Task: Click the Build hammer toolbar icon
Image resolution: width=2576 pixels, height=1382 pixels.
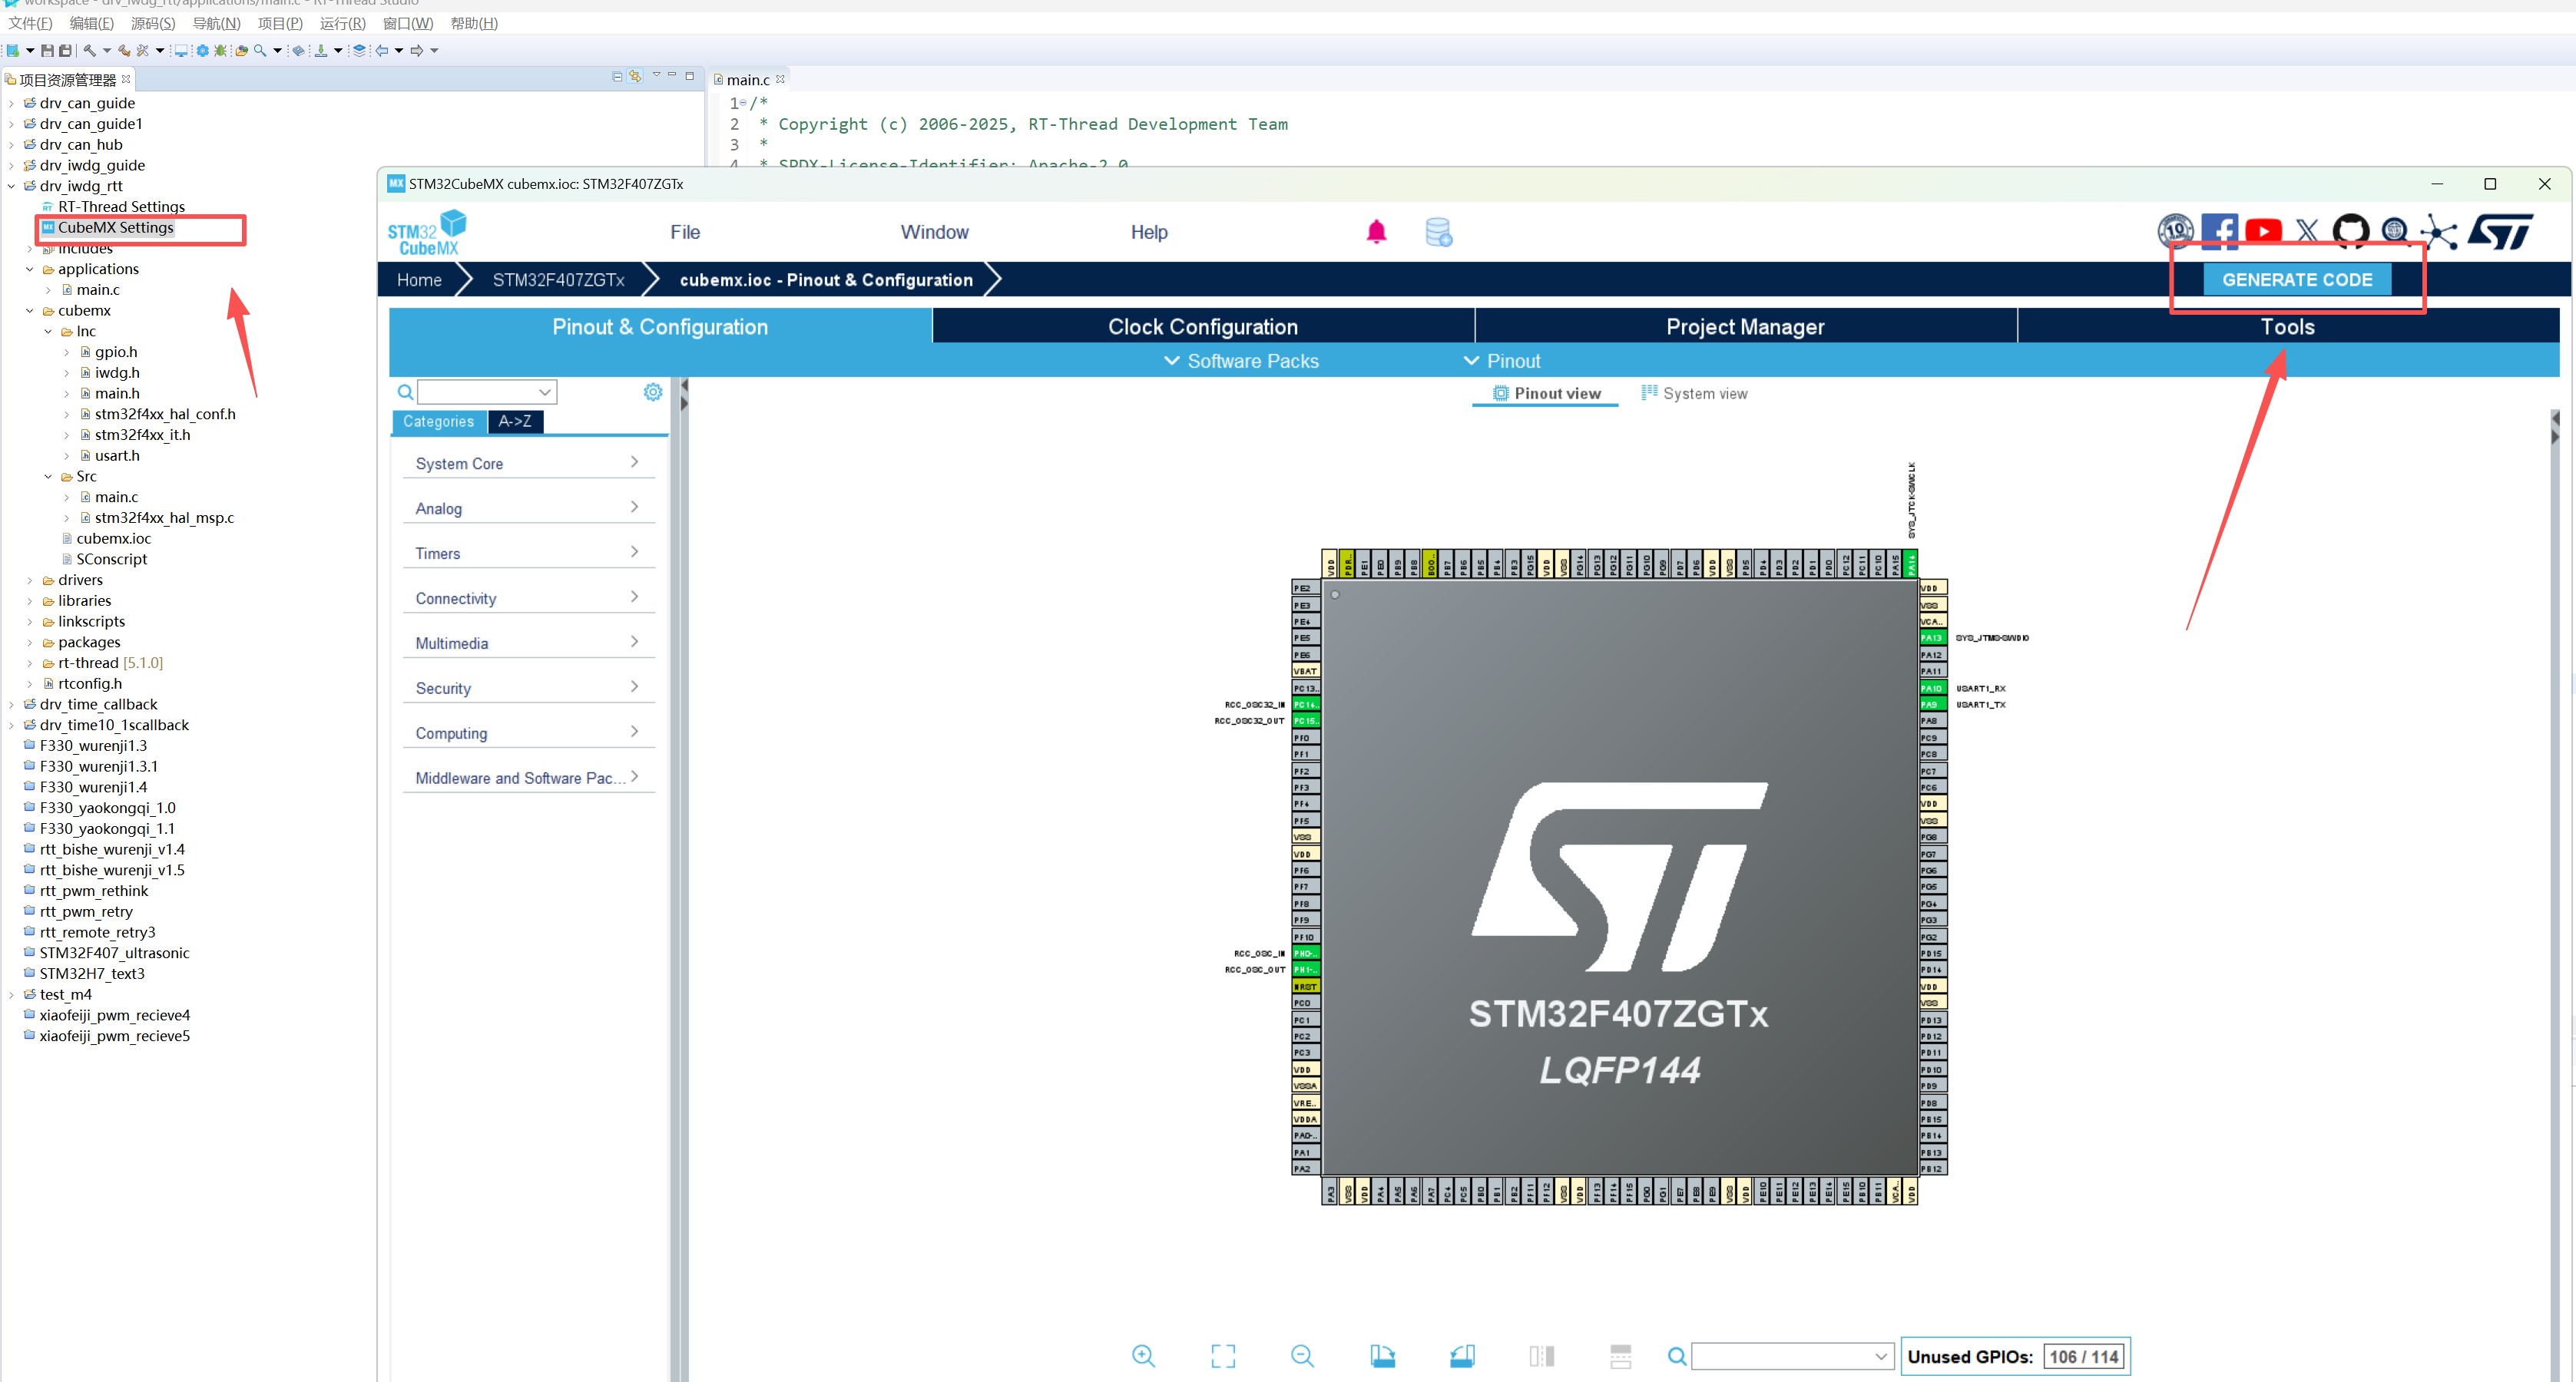Action: point(90,50)
